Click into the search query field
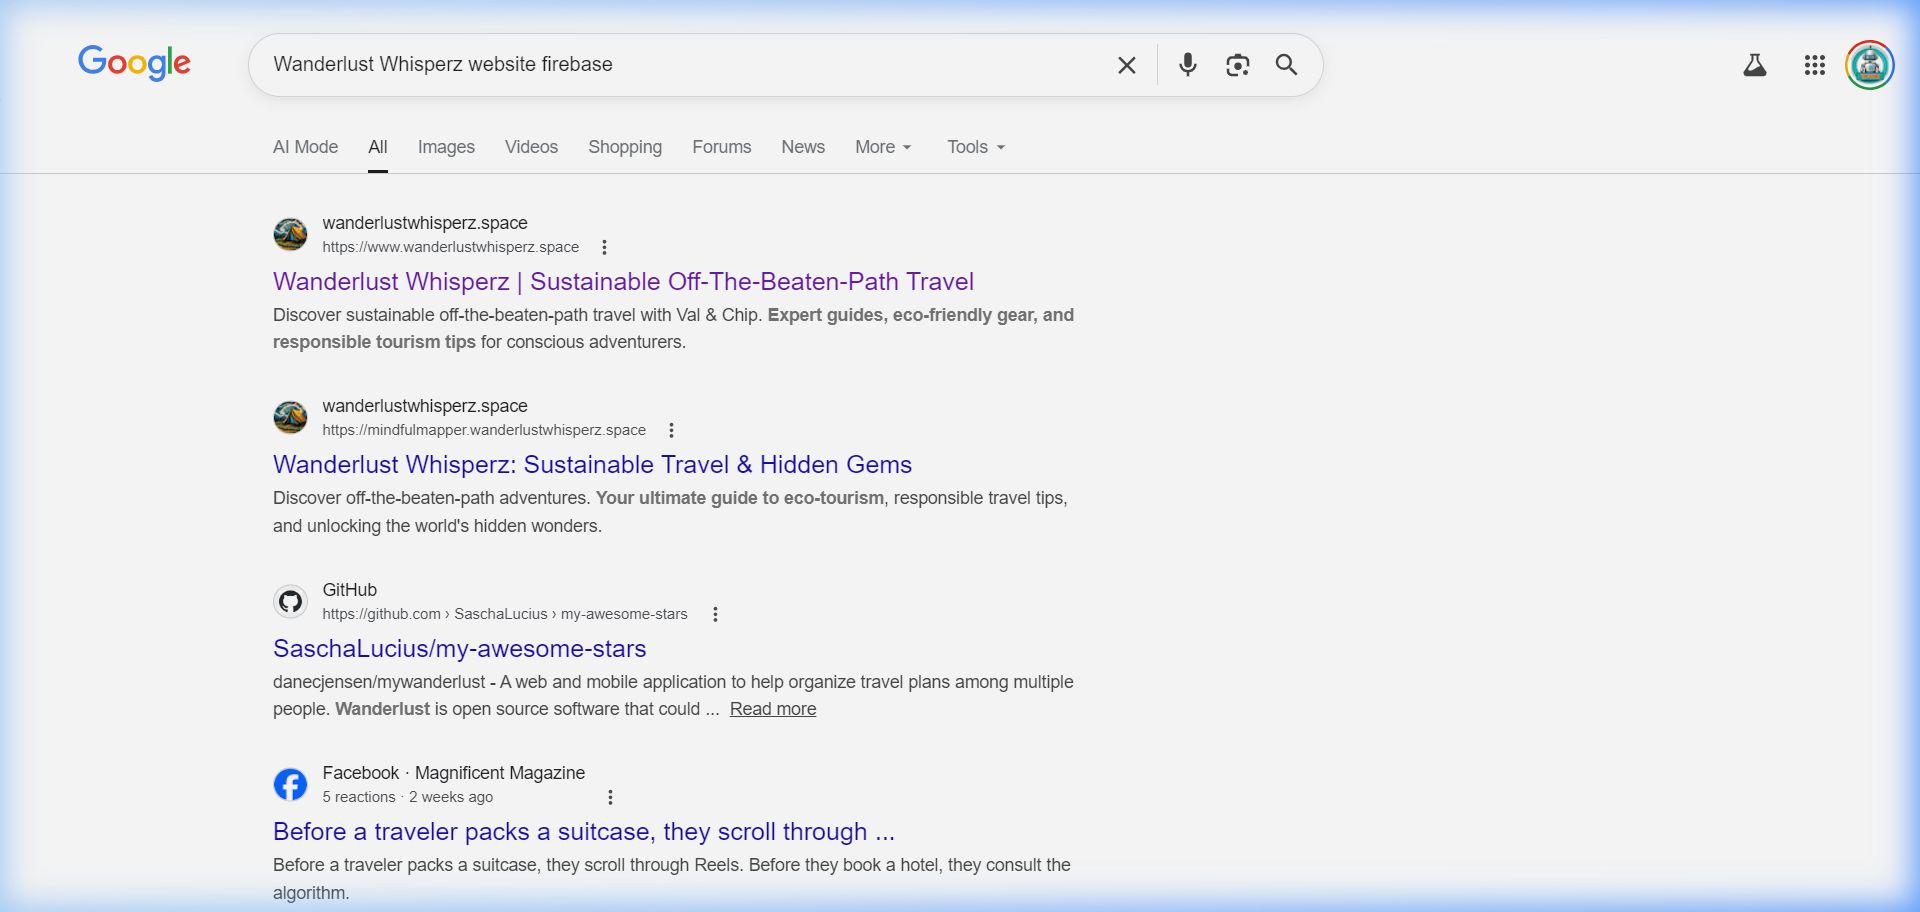Image resolution: width=1920 pixels, height=912 pixels. [x=680, y=65]
